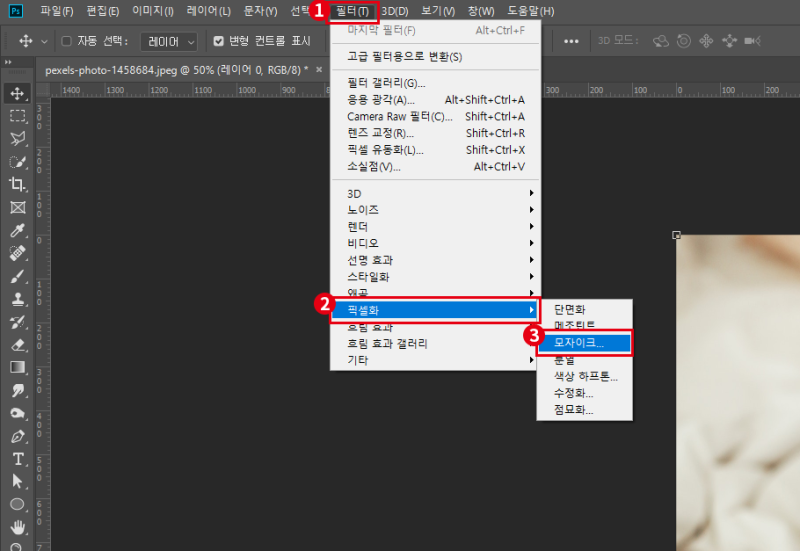The image size is (800, 551).
Task: Toggle the 변형 컨트롤 표시 checkbox
Action: (218, 41)
